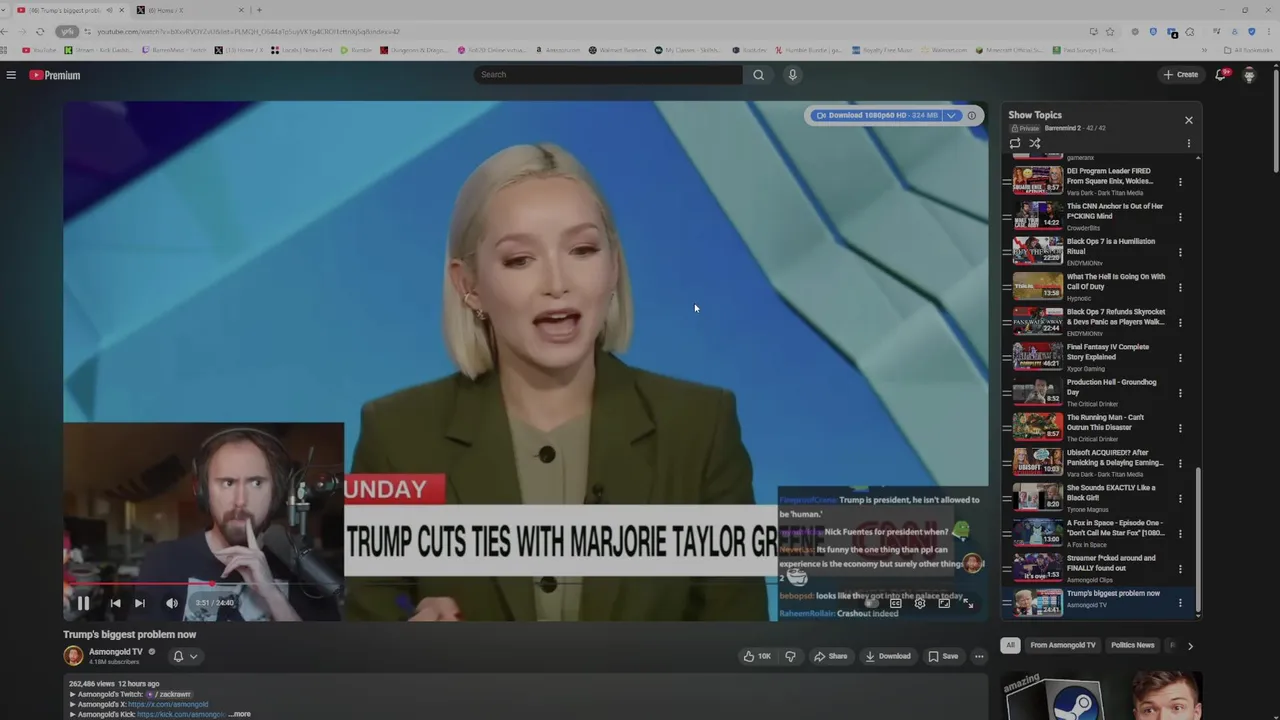Expand description with ...more
1280x720 pixels.
pos(239,714)
